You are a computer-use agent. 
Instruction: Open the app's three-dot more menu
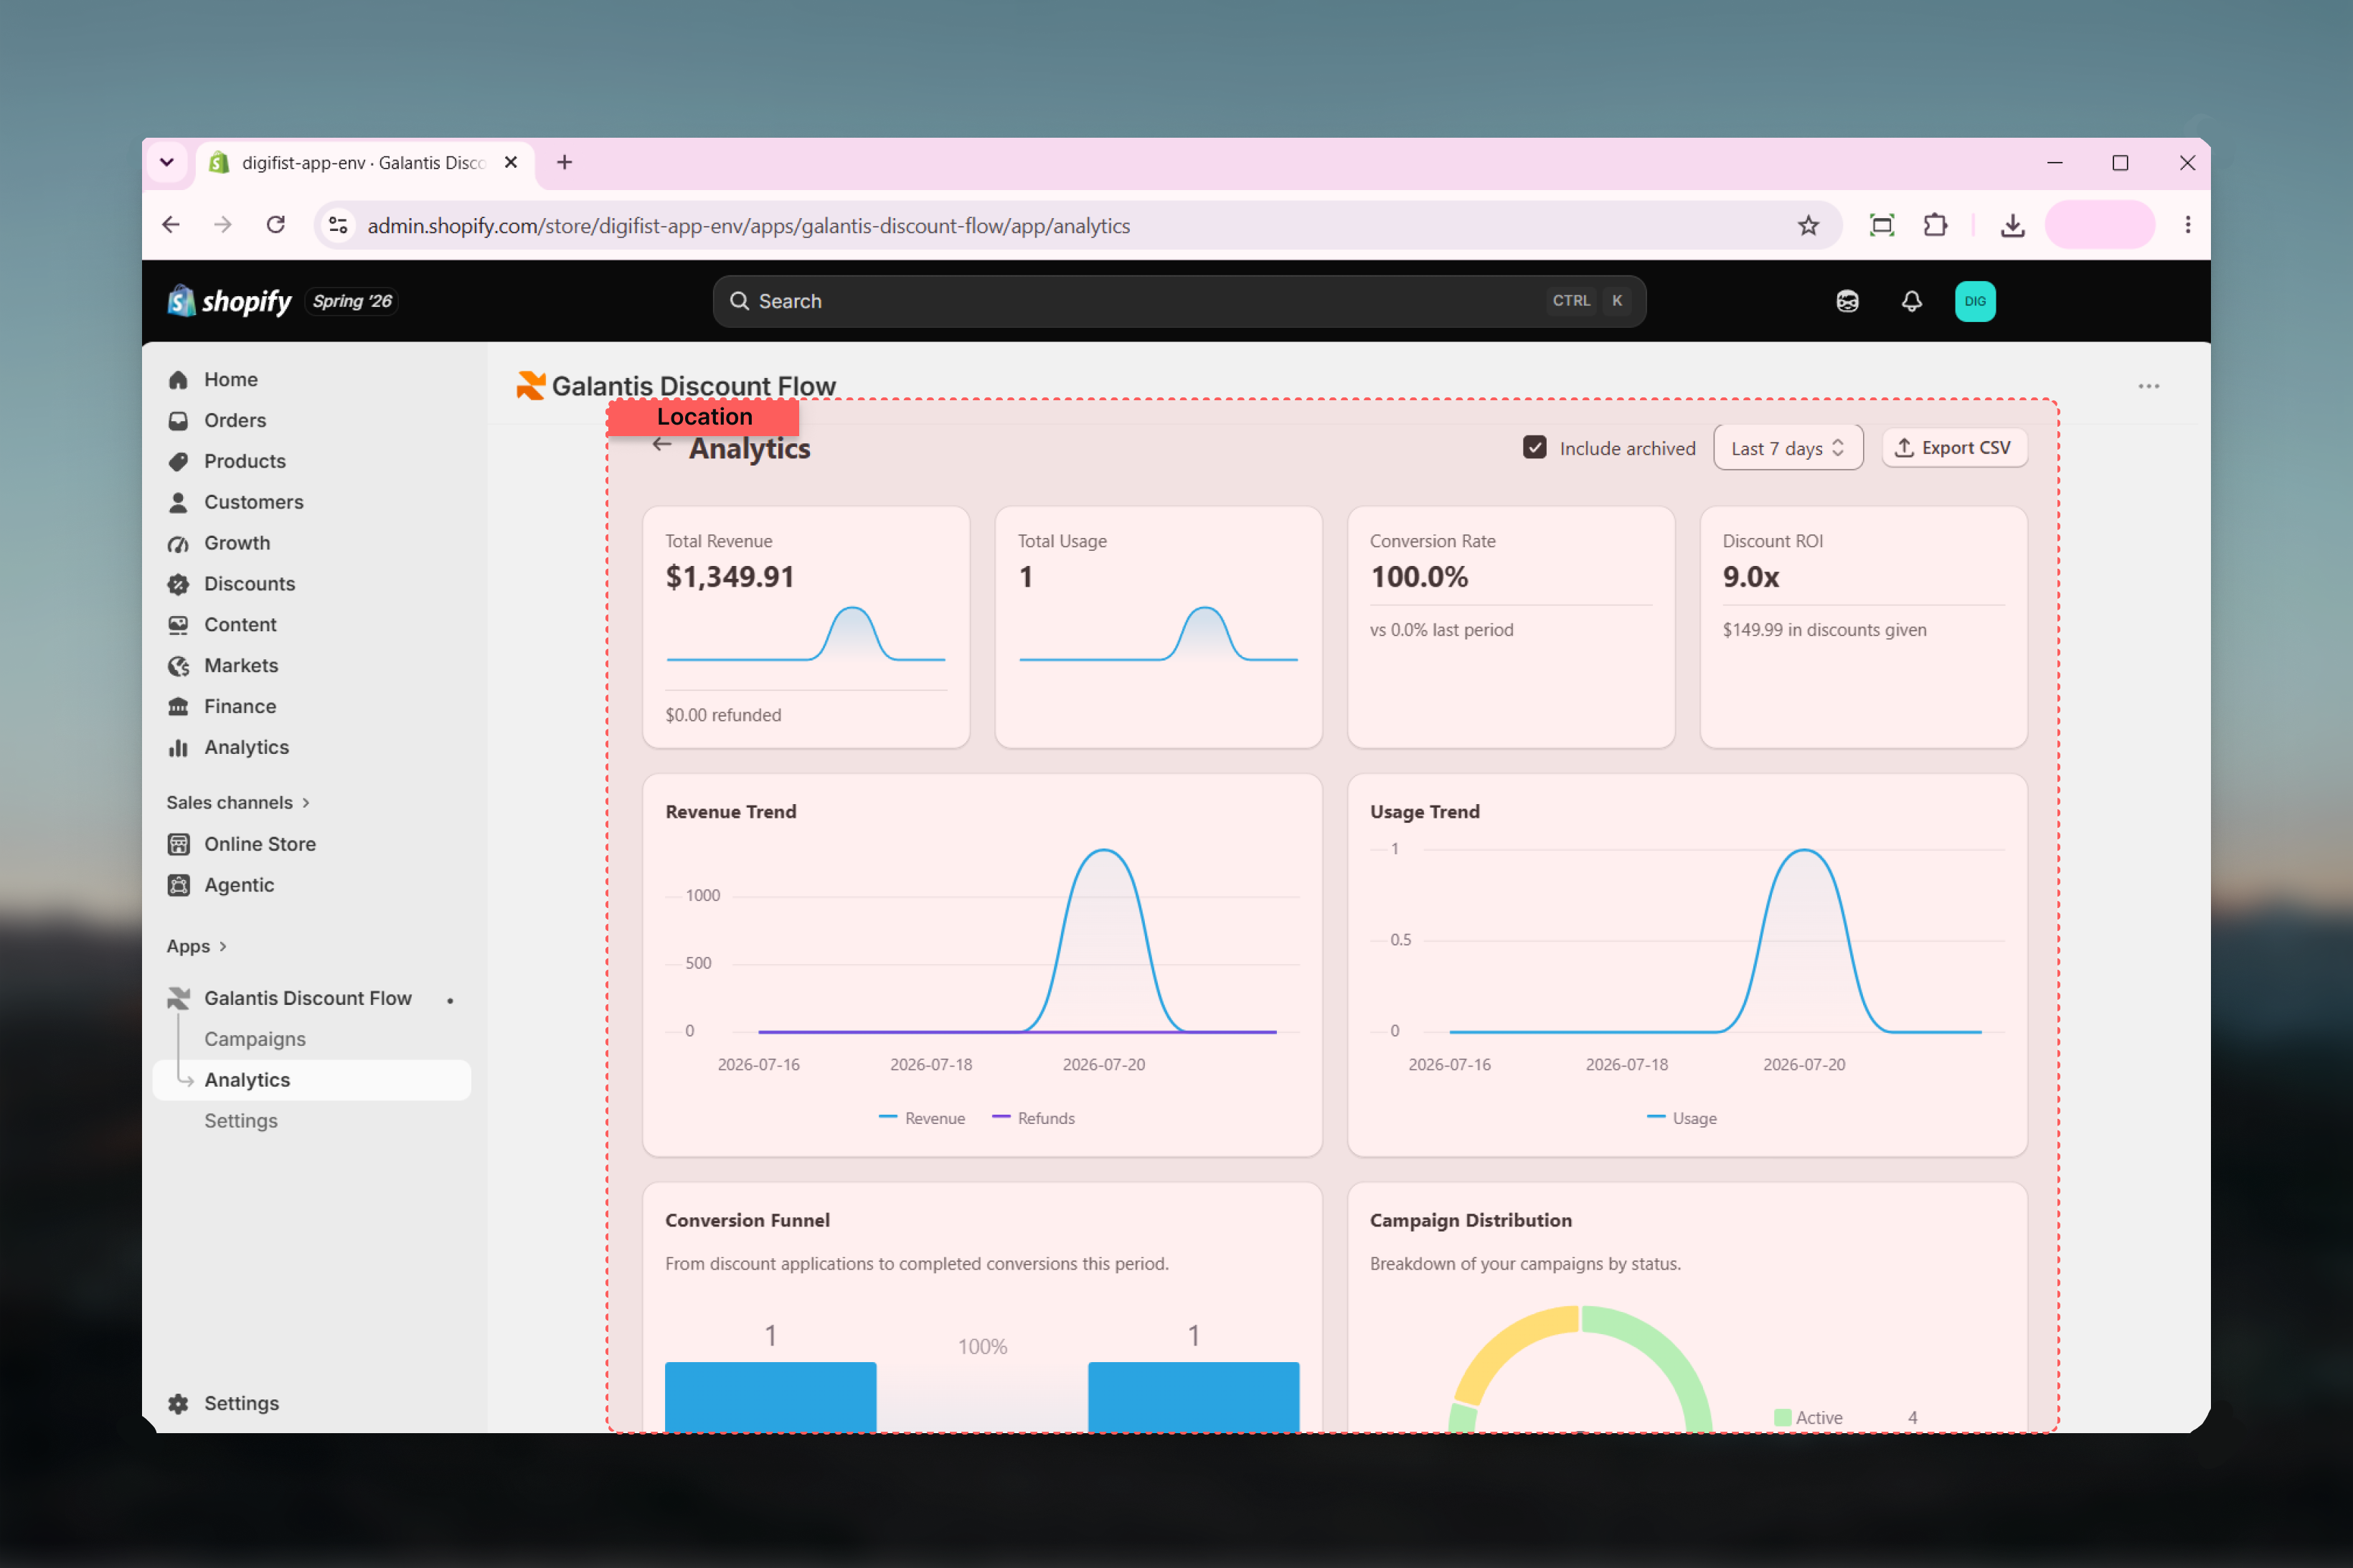[2148, 386]
